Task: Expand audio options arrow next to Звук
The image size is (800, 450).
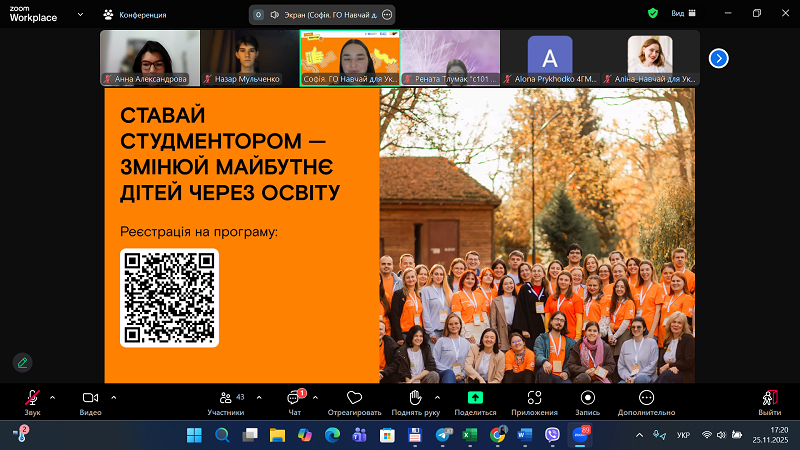Action: pyautogui.click(x=52, y=396)
